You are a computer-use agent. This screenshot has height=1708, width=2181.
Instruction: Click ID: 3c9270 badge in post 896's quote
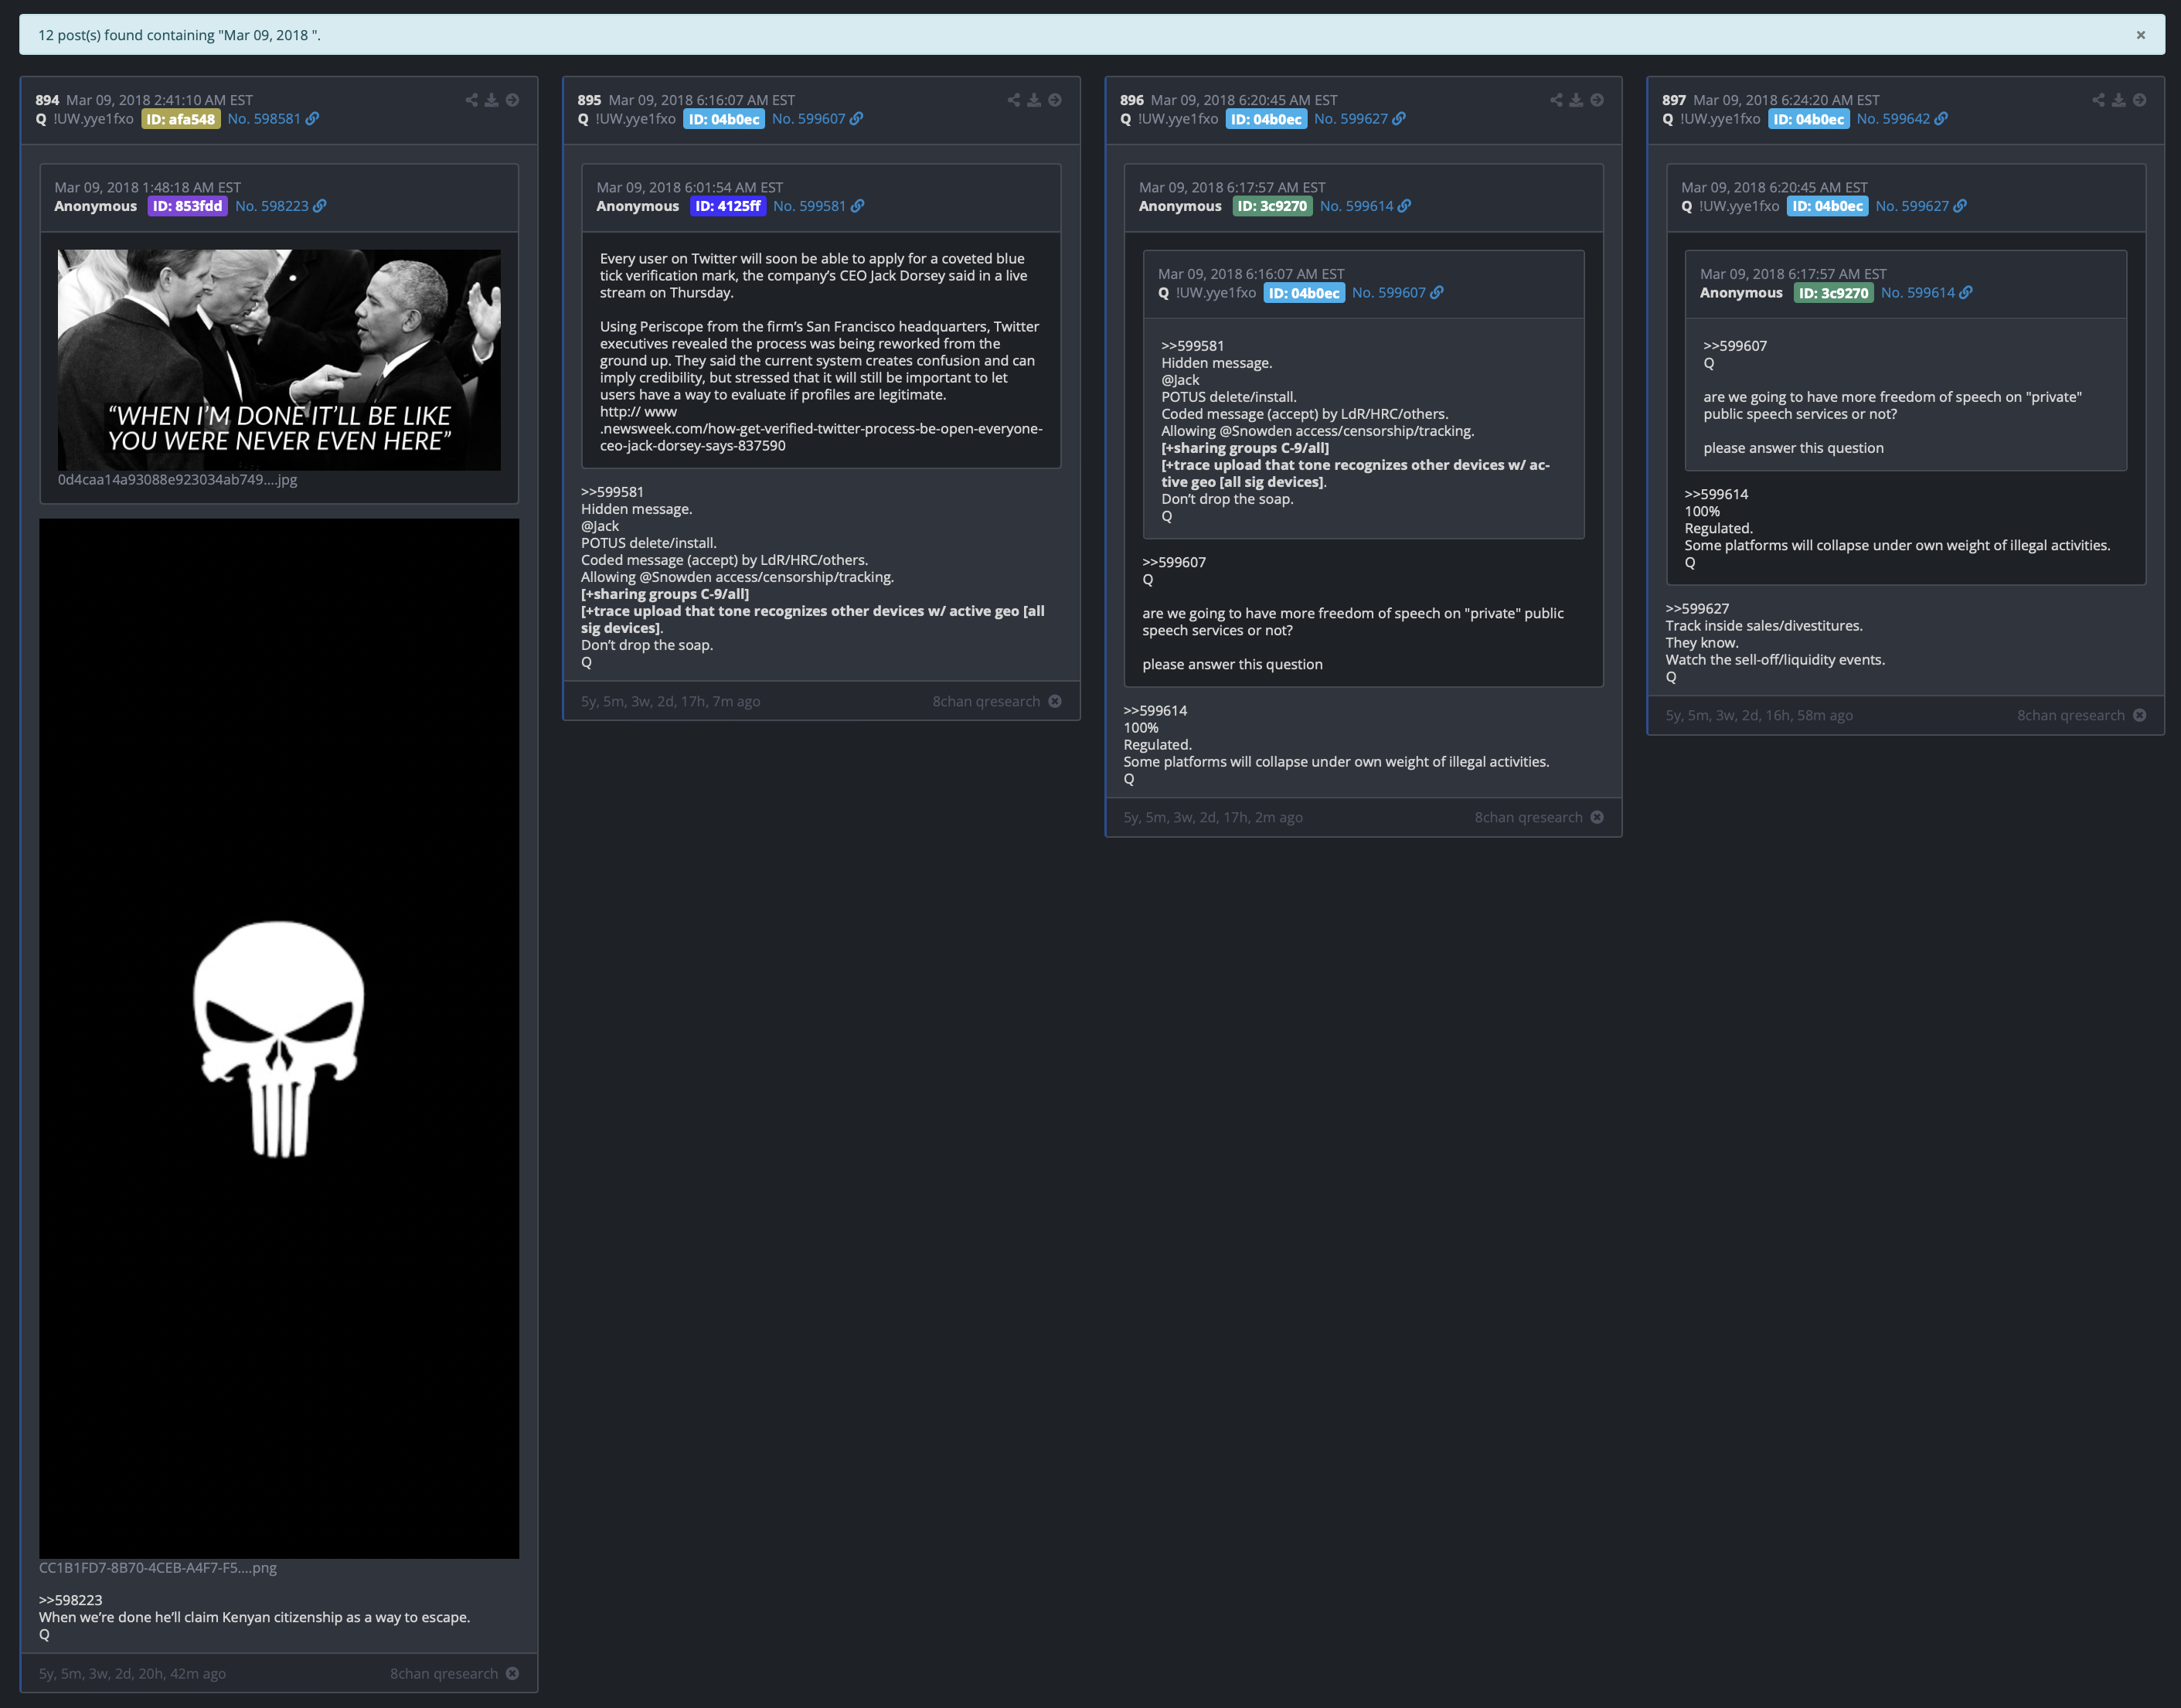click(1272, 206)
